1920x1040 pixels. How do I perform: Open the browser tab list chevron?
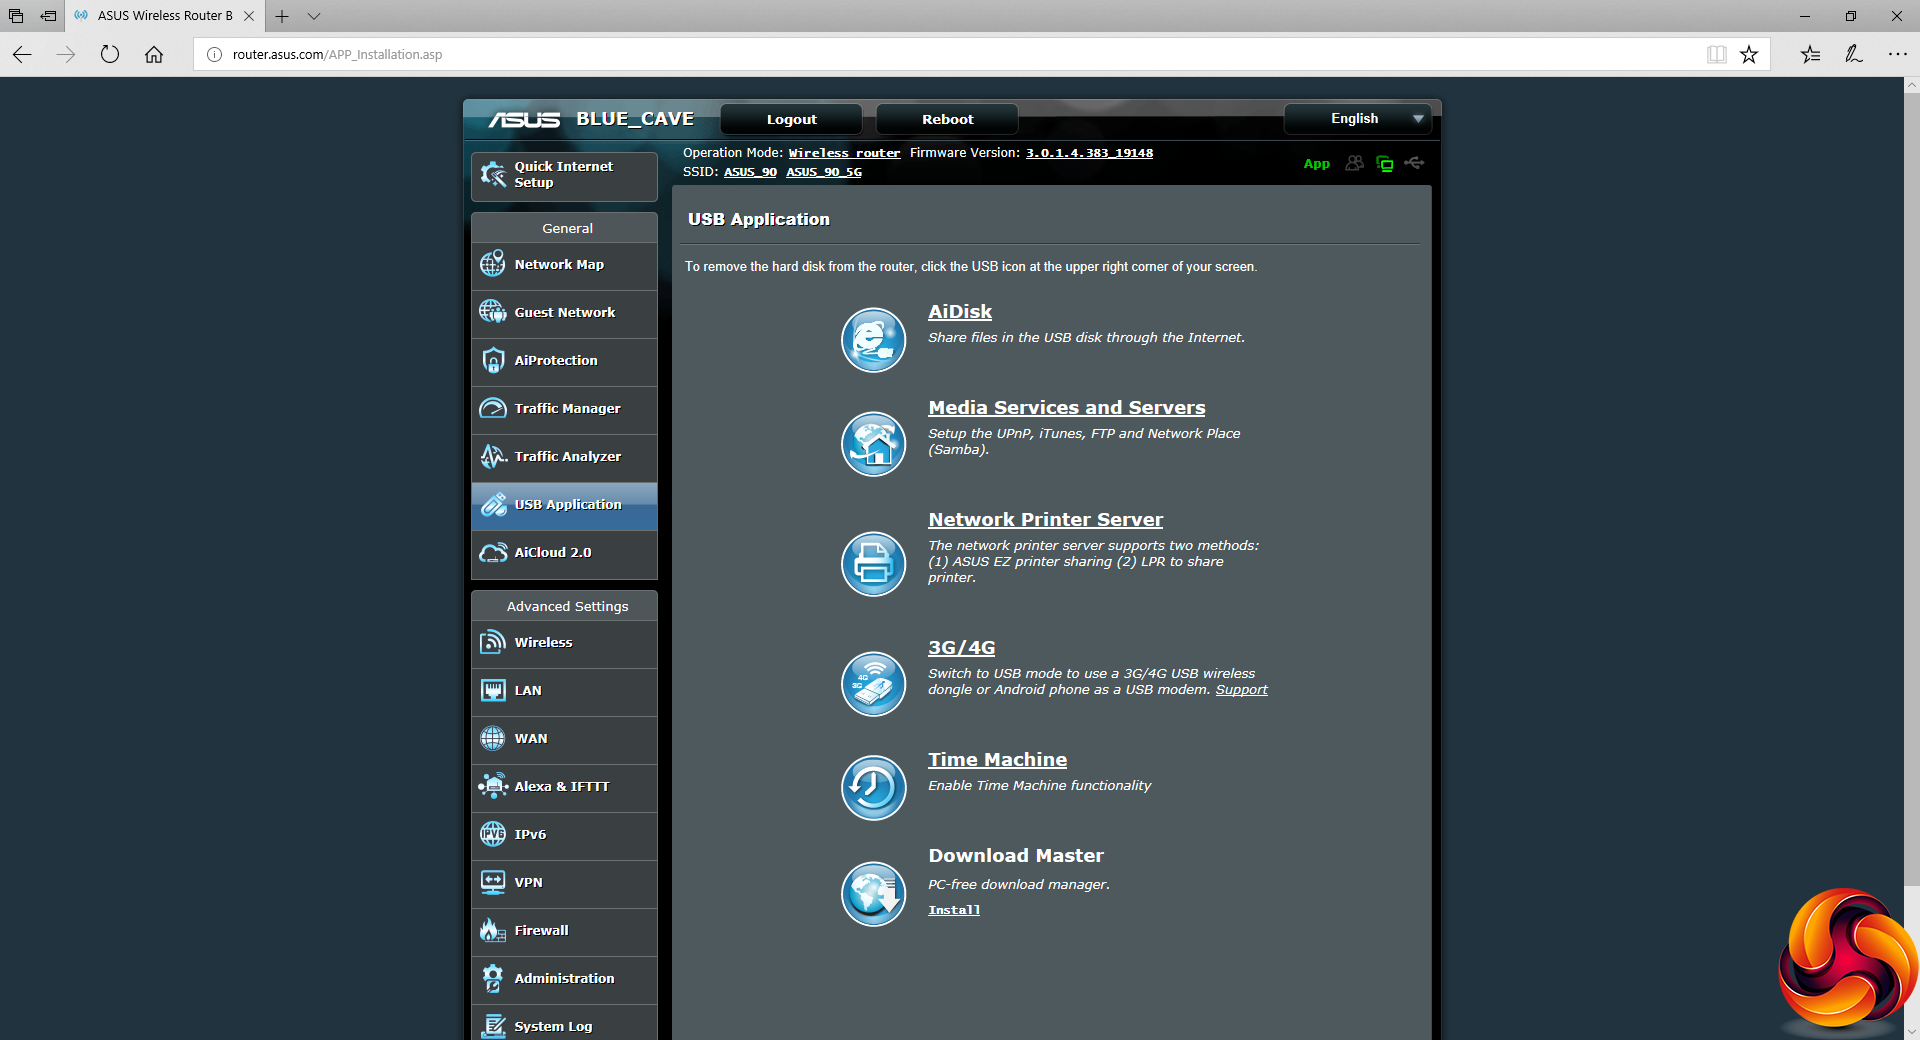314,16
